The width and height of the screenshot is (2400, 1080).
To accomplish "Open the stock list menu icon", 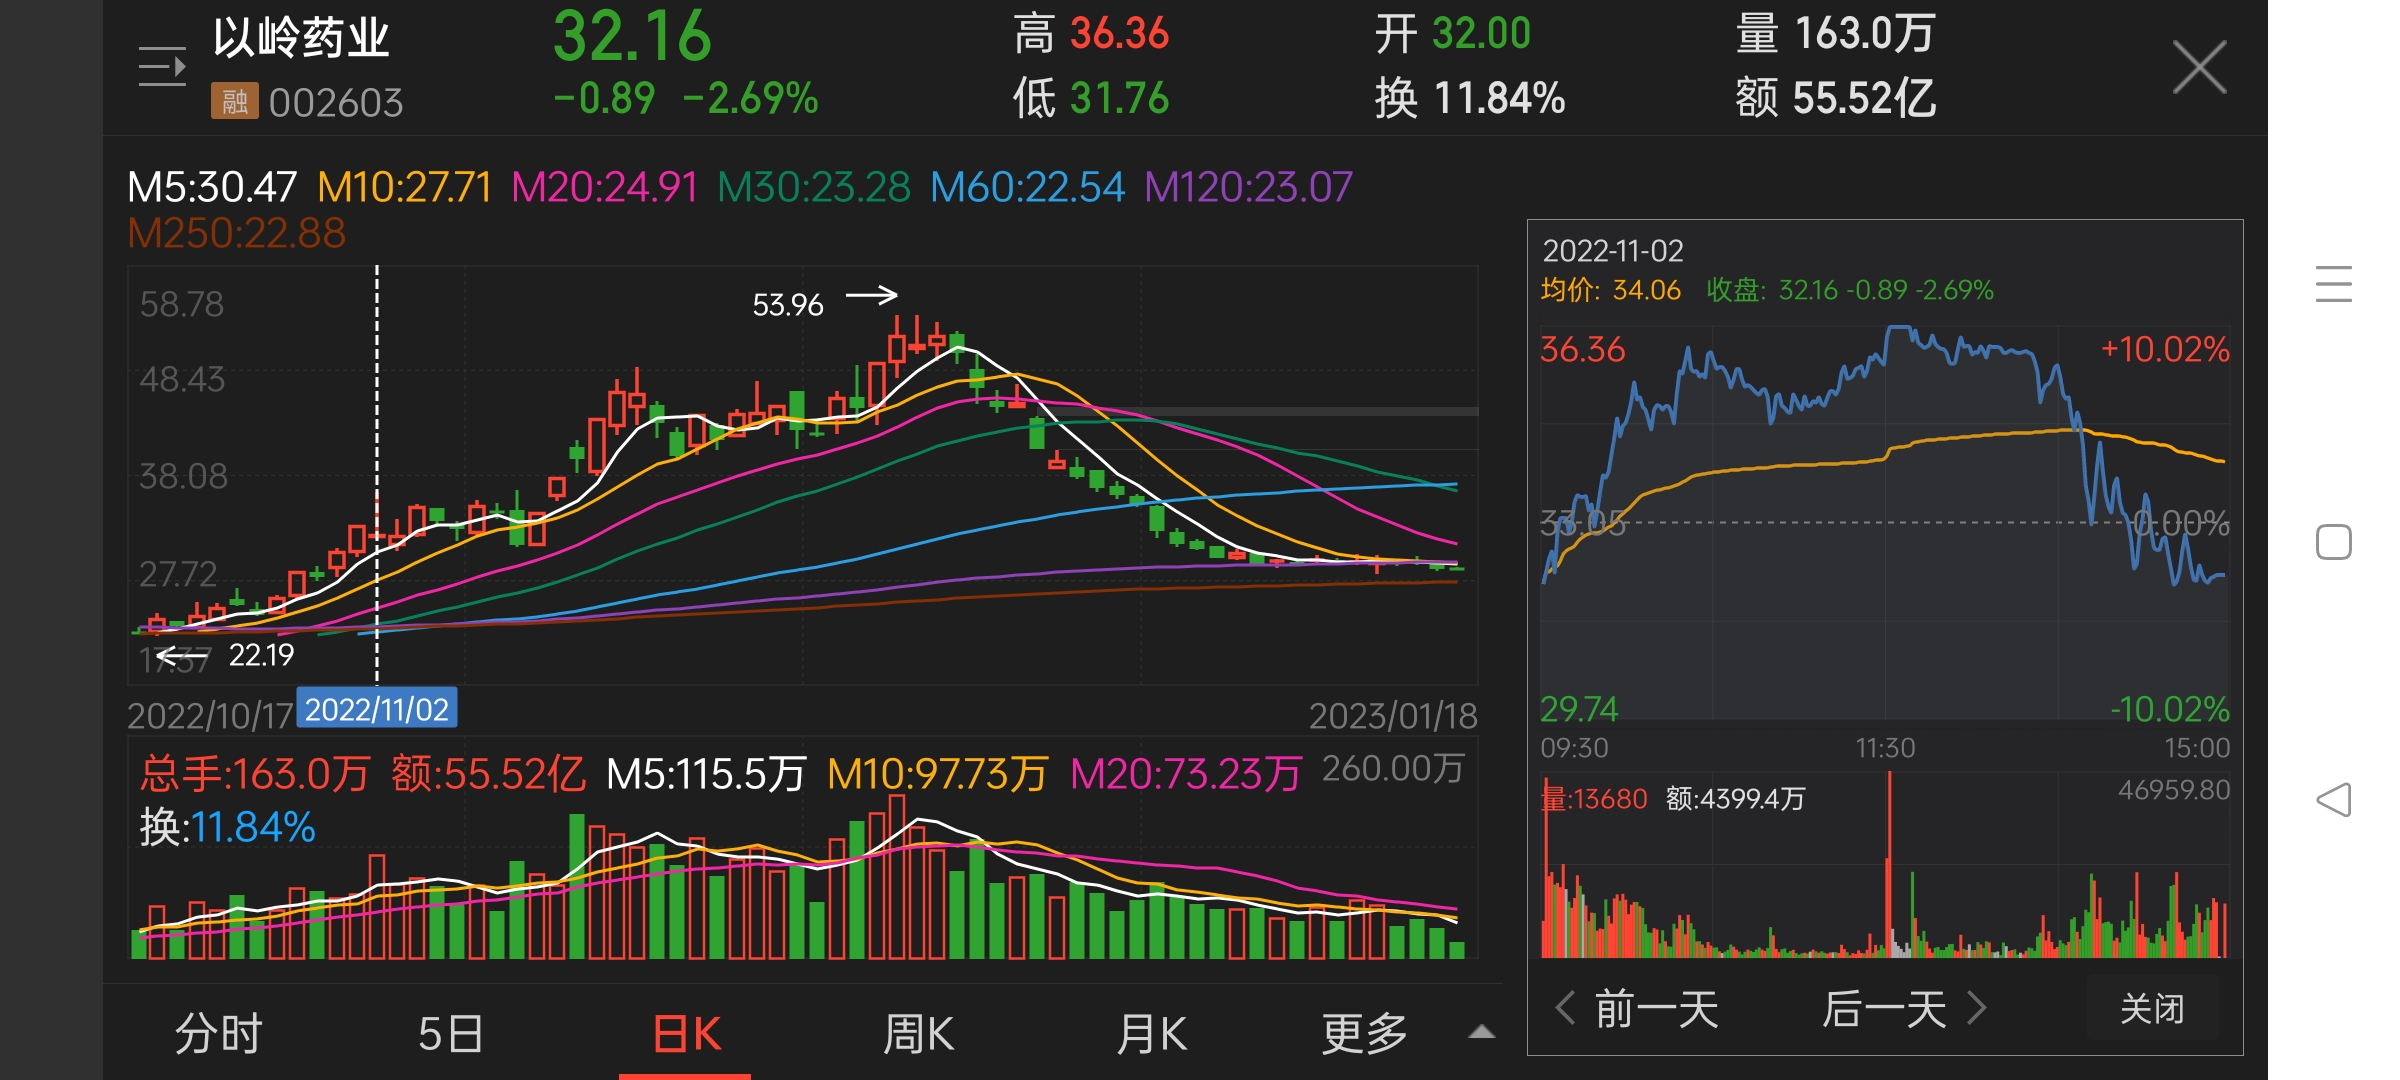I will pyautogui.click(x=162, y=67).
